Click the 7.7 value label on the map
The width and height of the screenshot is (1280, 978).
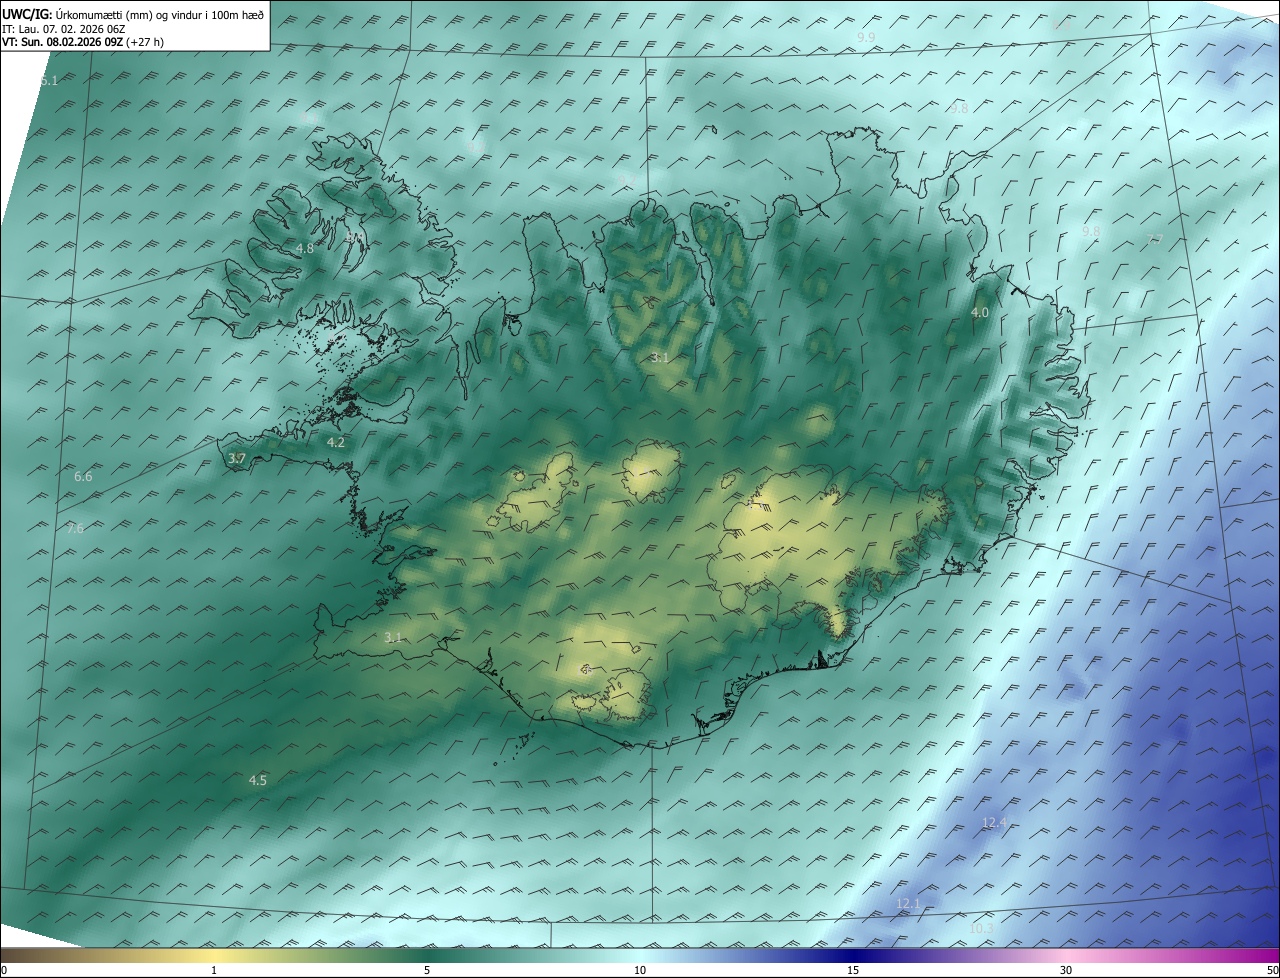click(x=1155, y=239)
